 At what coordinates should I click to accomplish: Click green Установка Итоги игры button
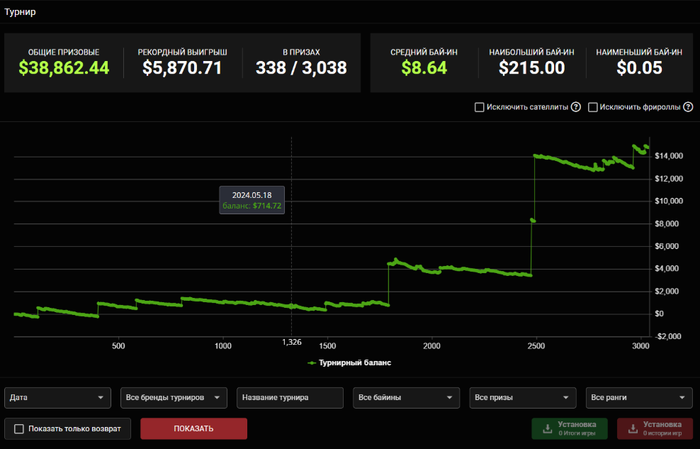(570, 428)
